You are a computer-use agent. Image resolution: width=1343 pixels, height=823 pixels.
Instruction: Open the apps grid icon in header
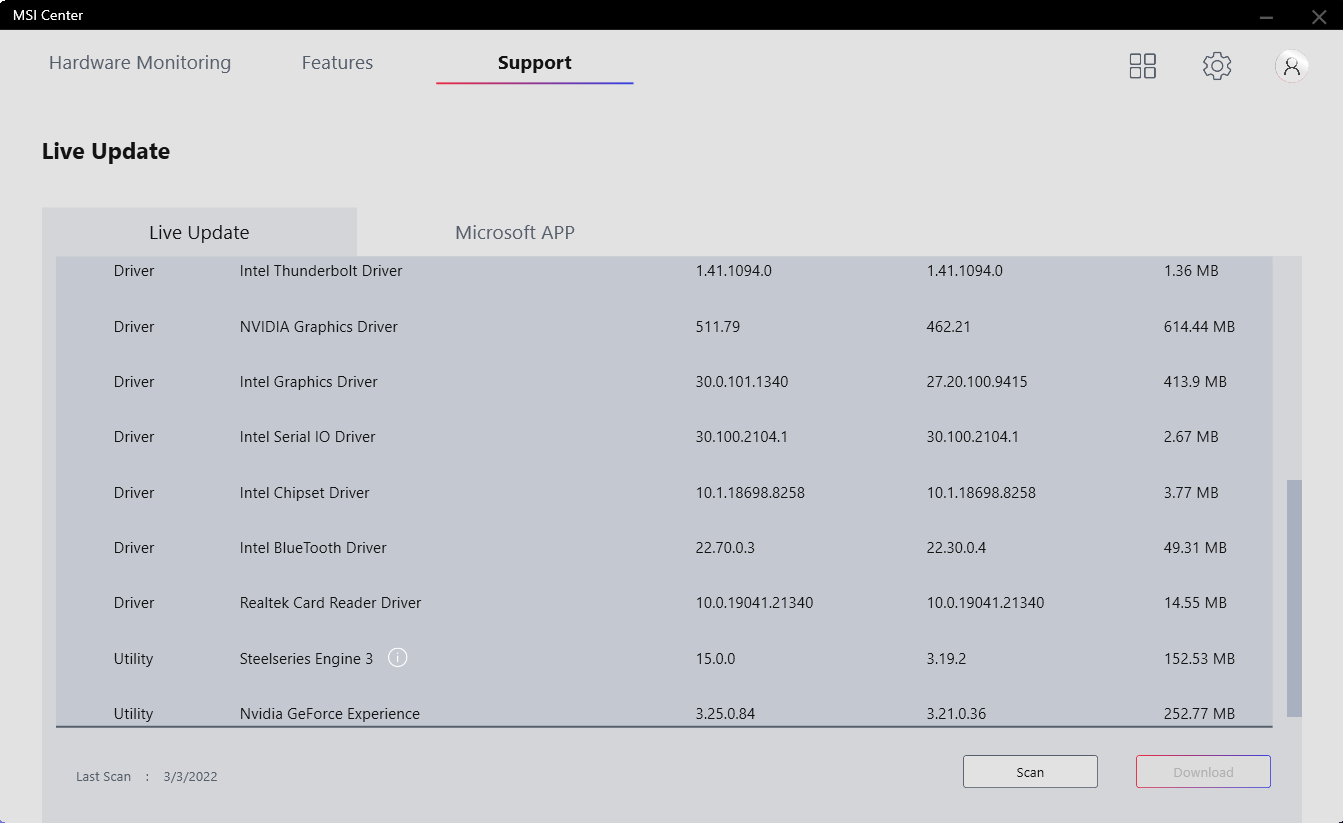1142,66
